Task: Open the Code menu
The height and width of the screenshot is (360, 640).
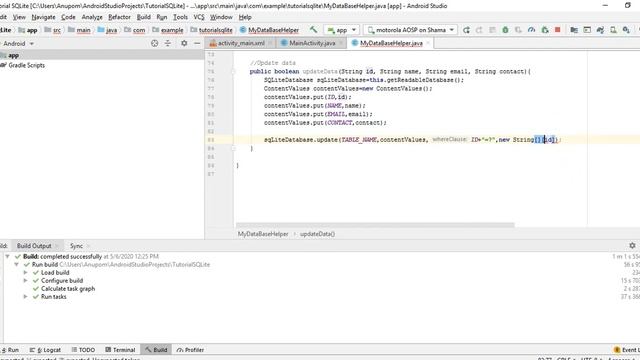Action: click(x=68, y=17)
